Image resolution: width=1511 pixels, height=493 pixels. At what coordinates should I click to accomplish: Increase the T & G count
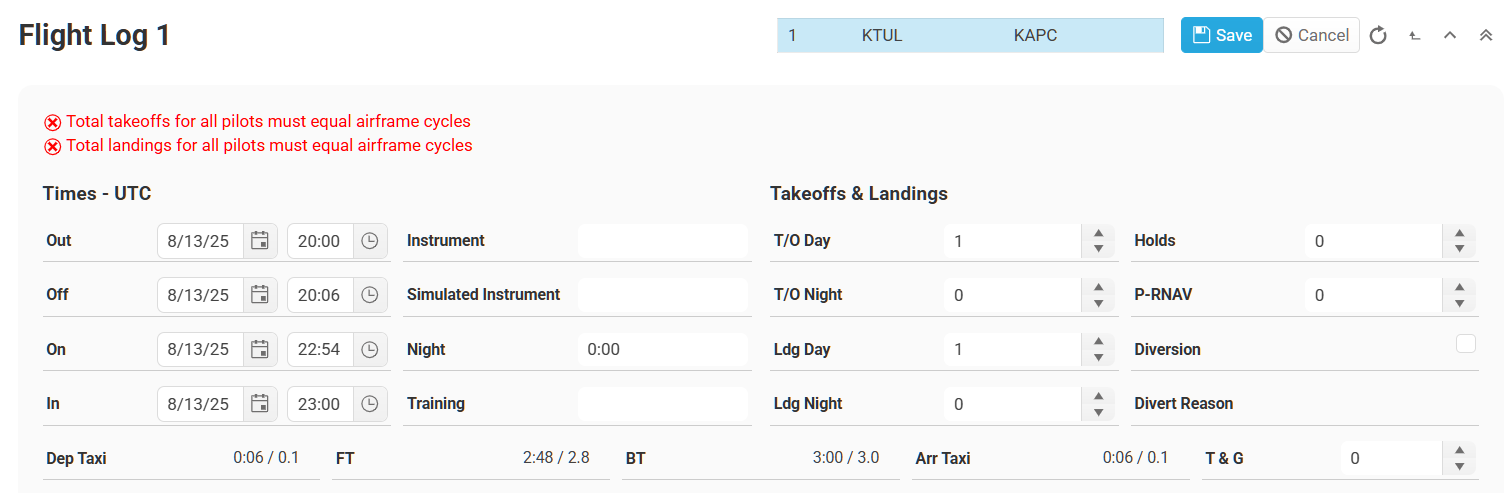[1459, 451]
